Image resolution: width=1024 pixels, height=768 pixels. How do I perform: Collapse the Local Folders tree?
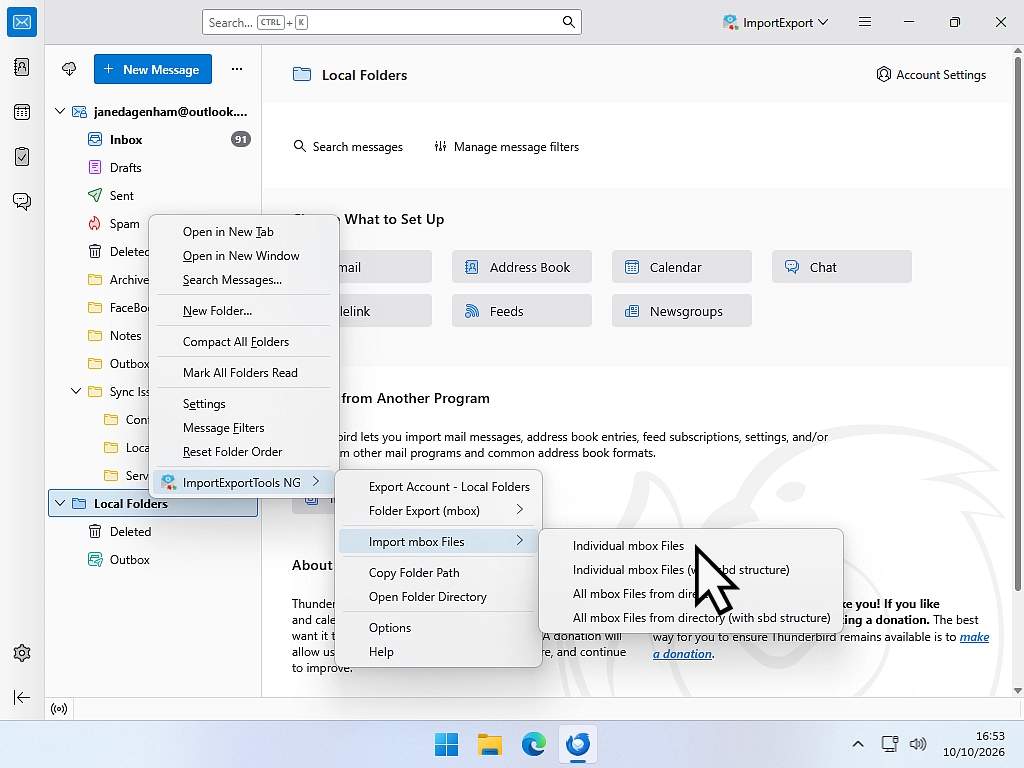click(x=60, y=504)
